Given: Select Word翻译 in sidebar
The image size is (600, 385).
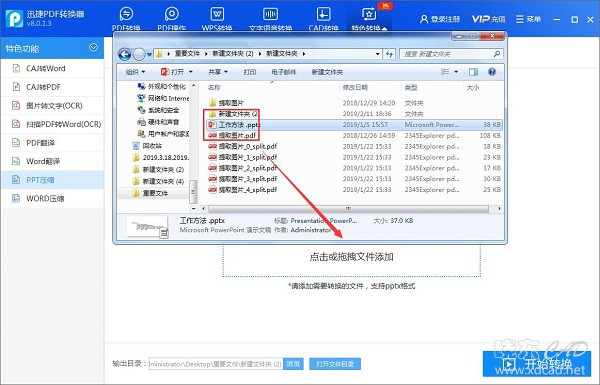Looking at the screenshot, I should pyautogui.click(x=52, y=161).
